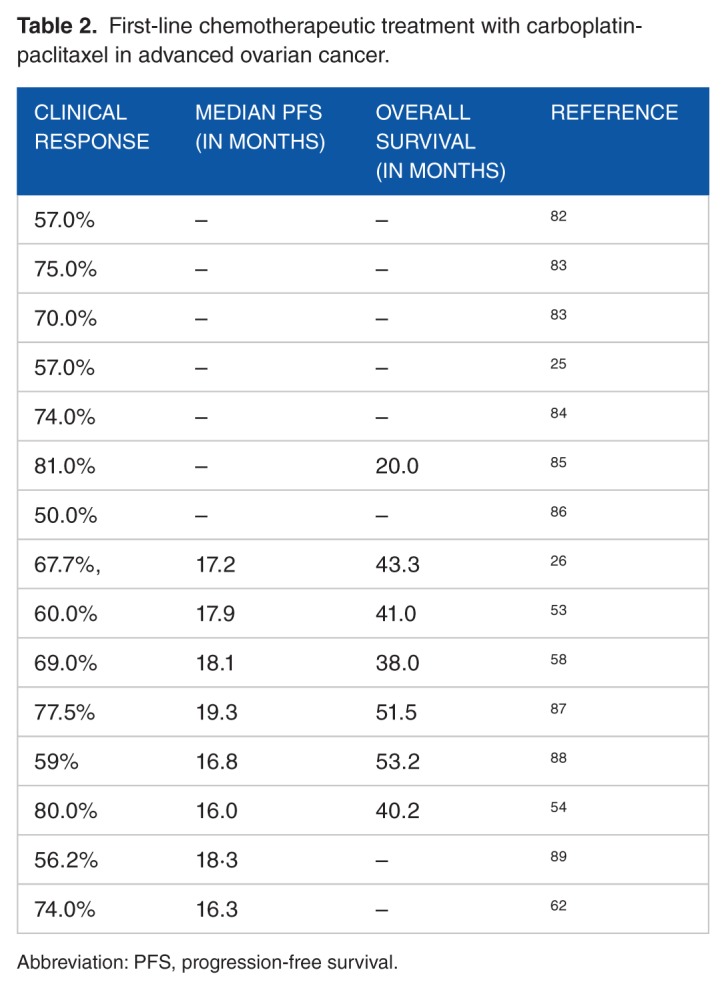
Task: Select the 53.2 overall survival value
Action: (397, 763)
